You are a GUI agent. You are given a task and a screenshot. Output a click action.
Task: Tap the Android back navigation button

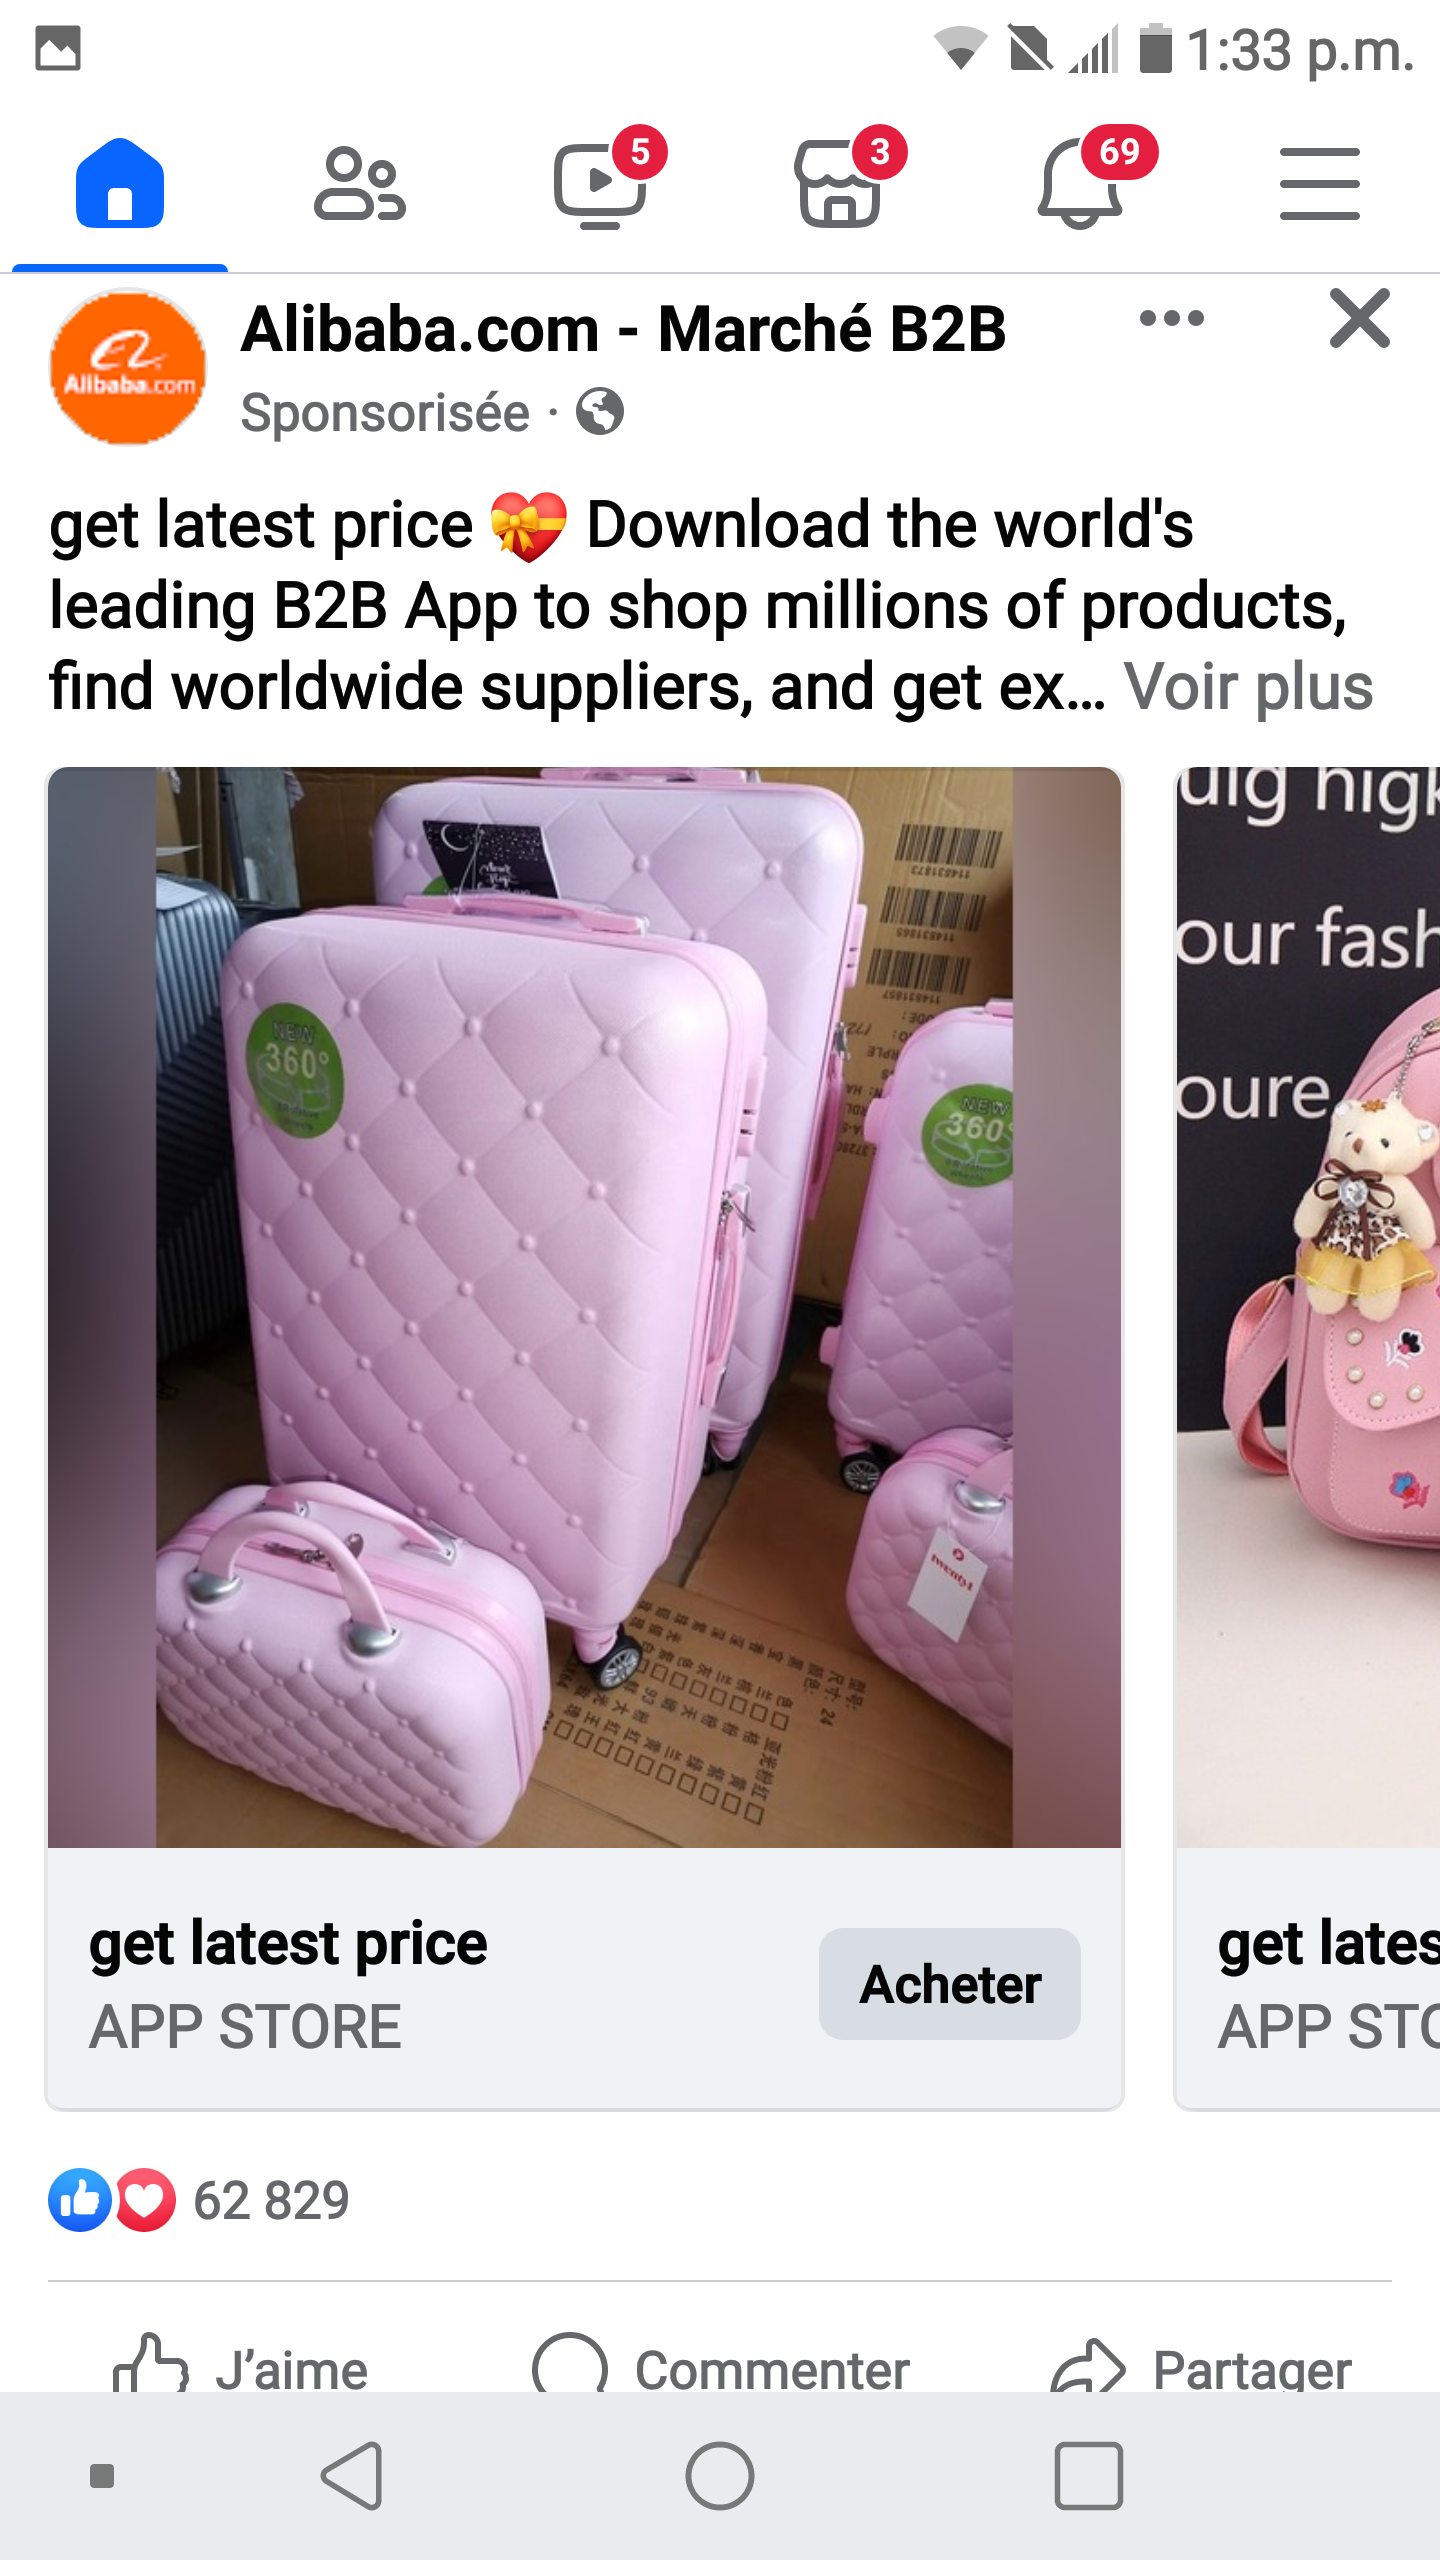click(352, 2476)
